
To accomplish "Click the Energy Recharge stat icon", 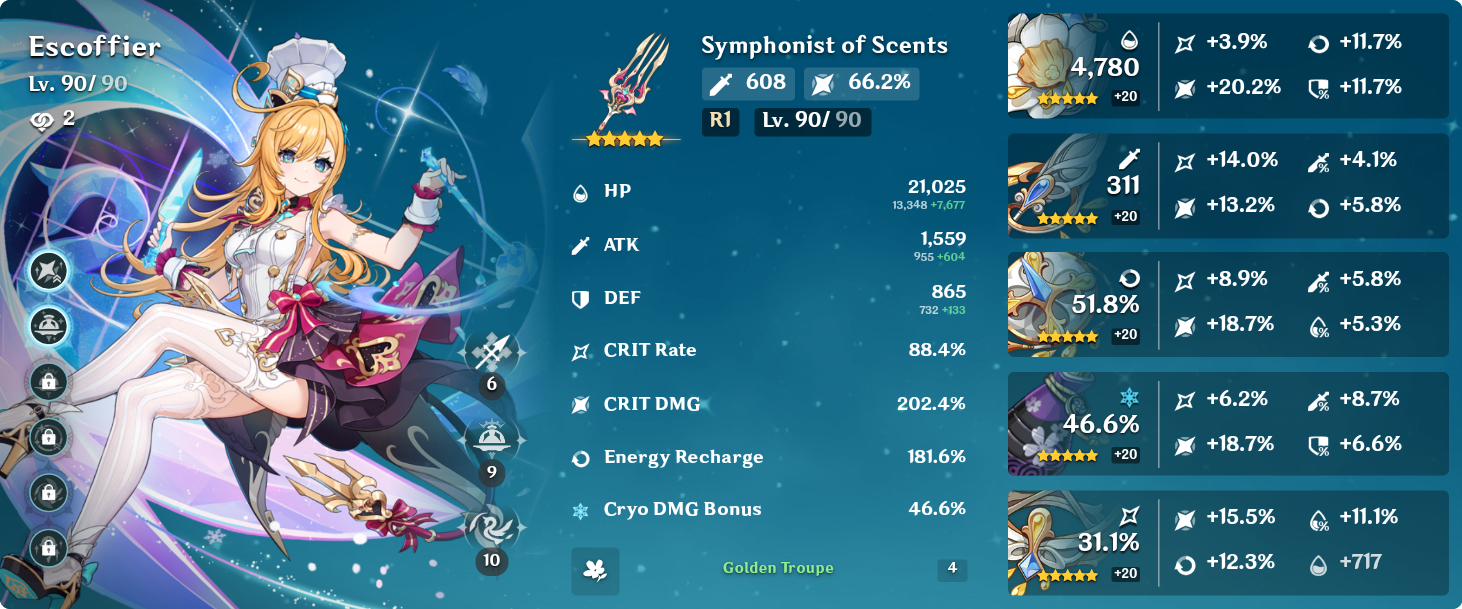I will [580, 458].
